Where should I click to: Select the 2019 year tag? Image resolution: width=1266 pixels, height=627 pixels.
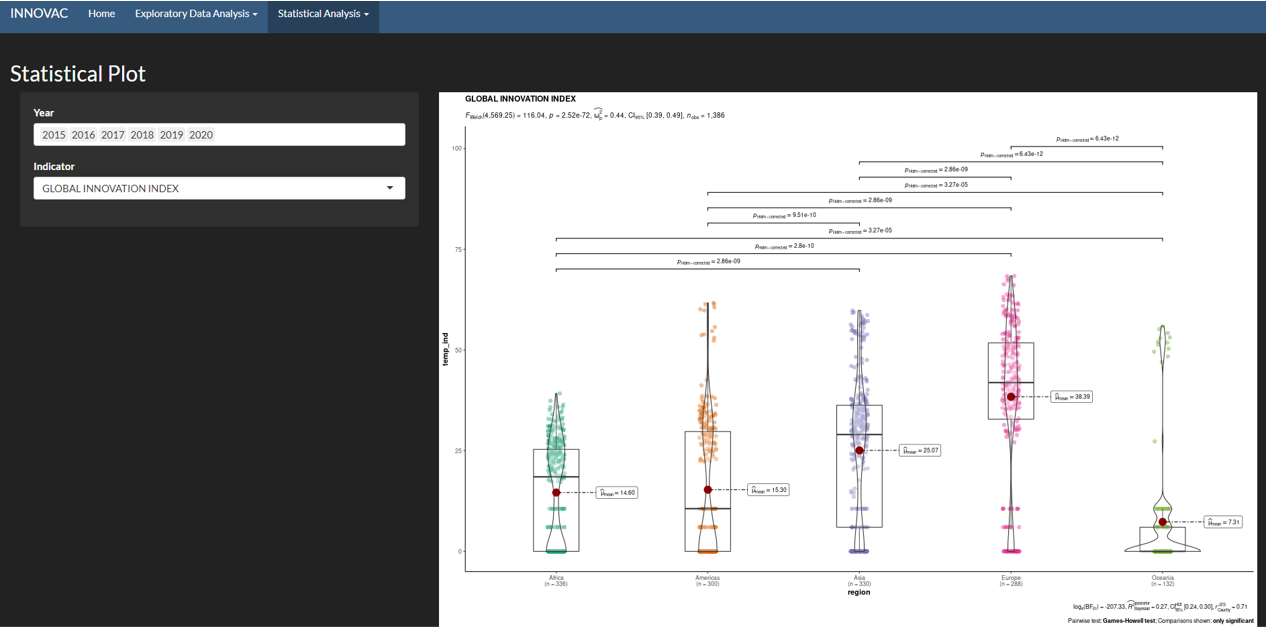172,135
